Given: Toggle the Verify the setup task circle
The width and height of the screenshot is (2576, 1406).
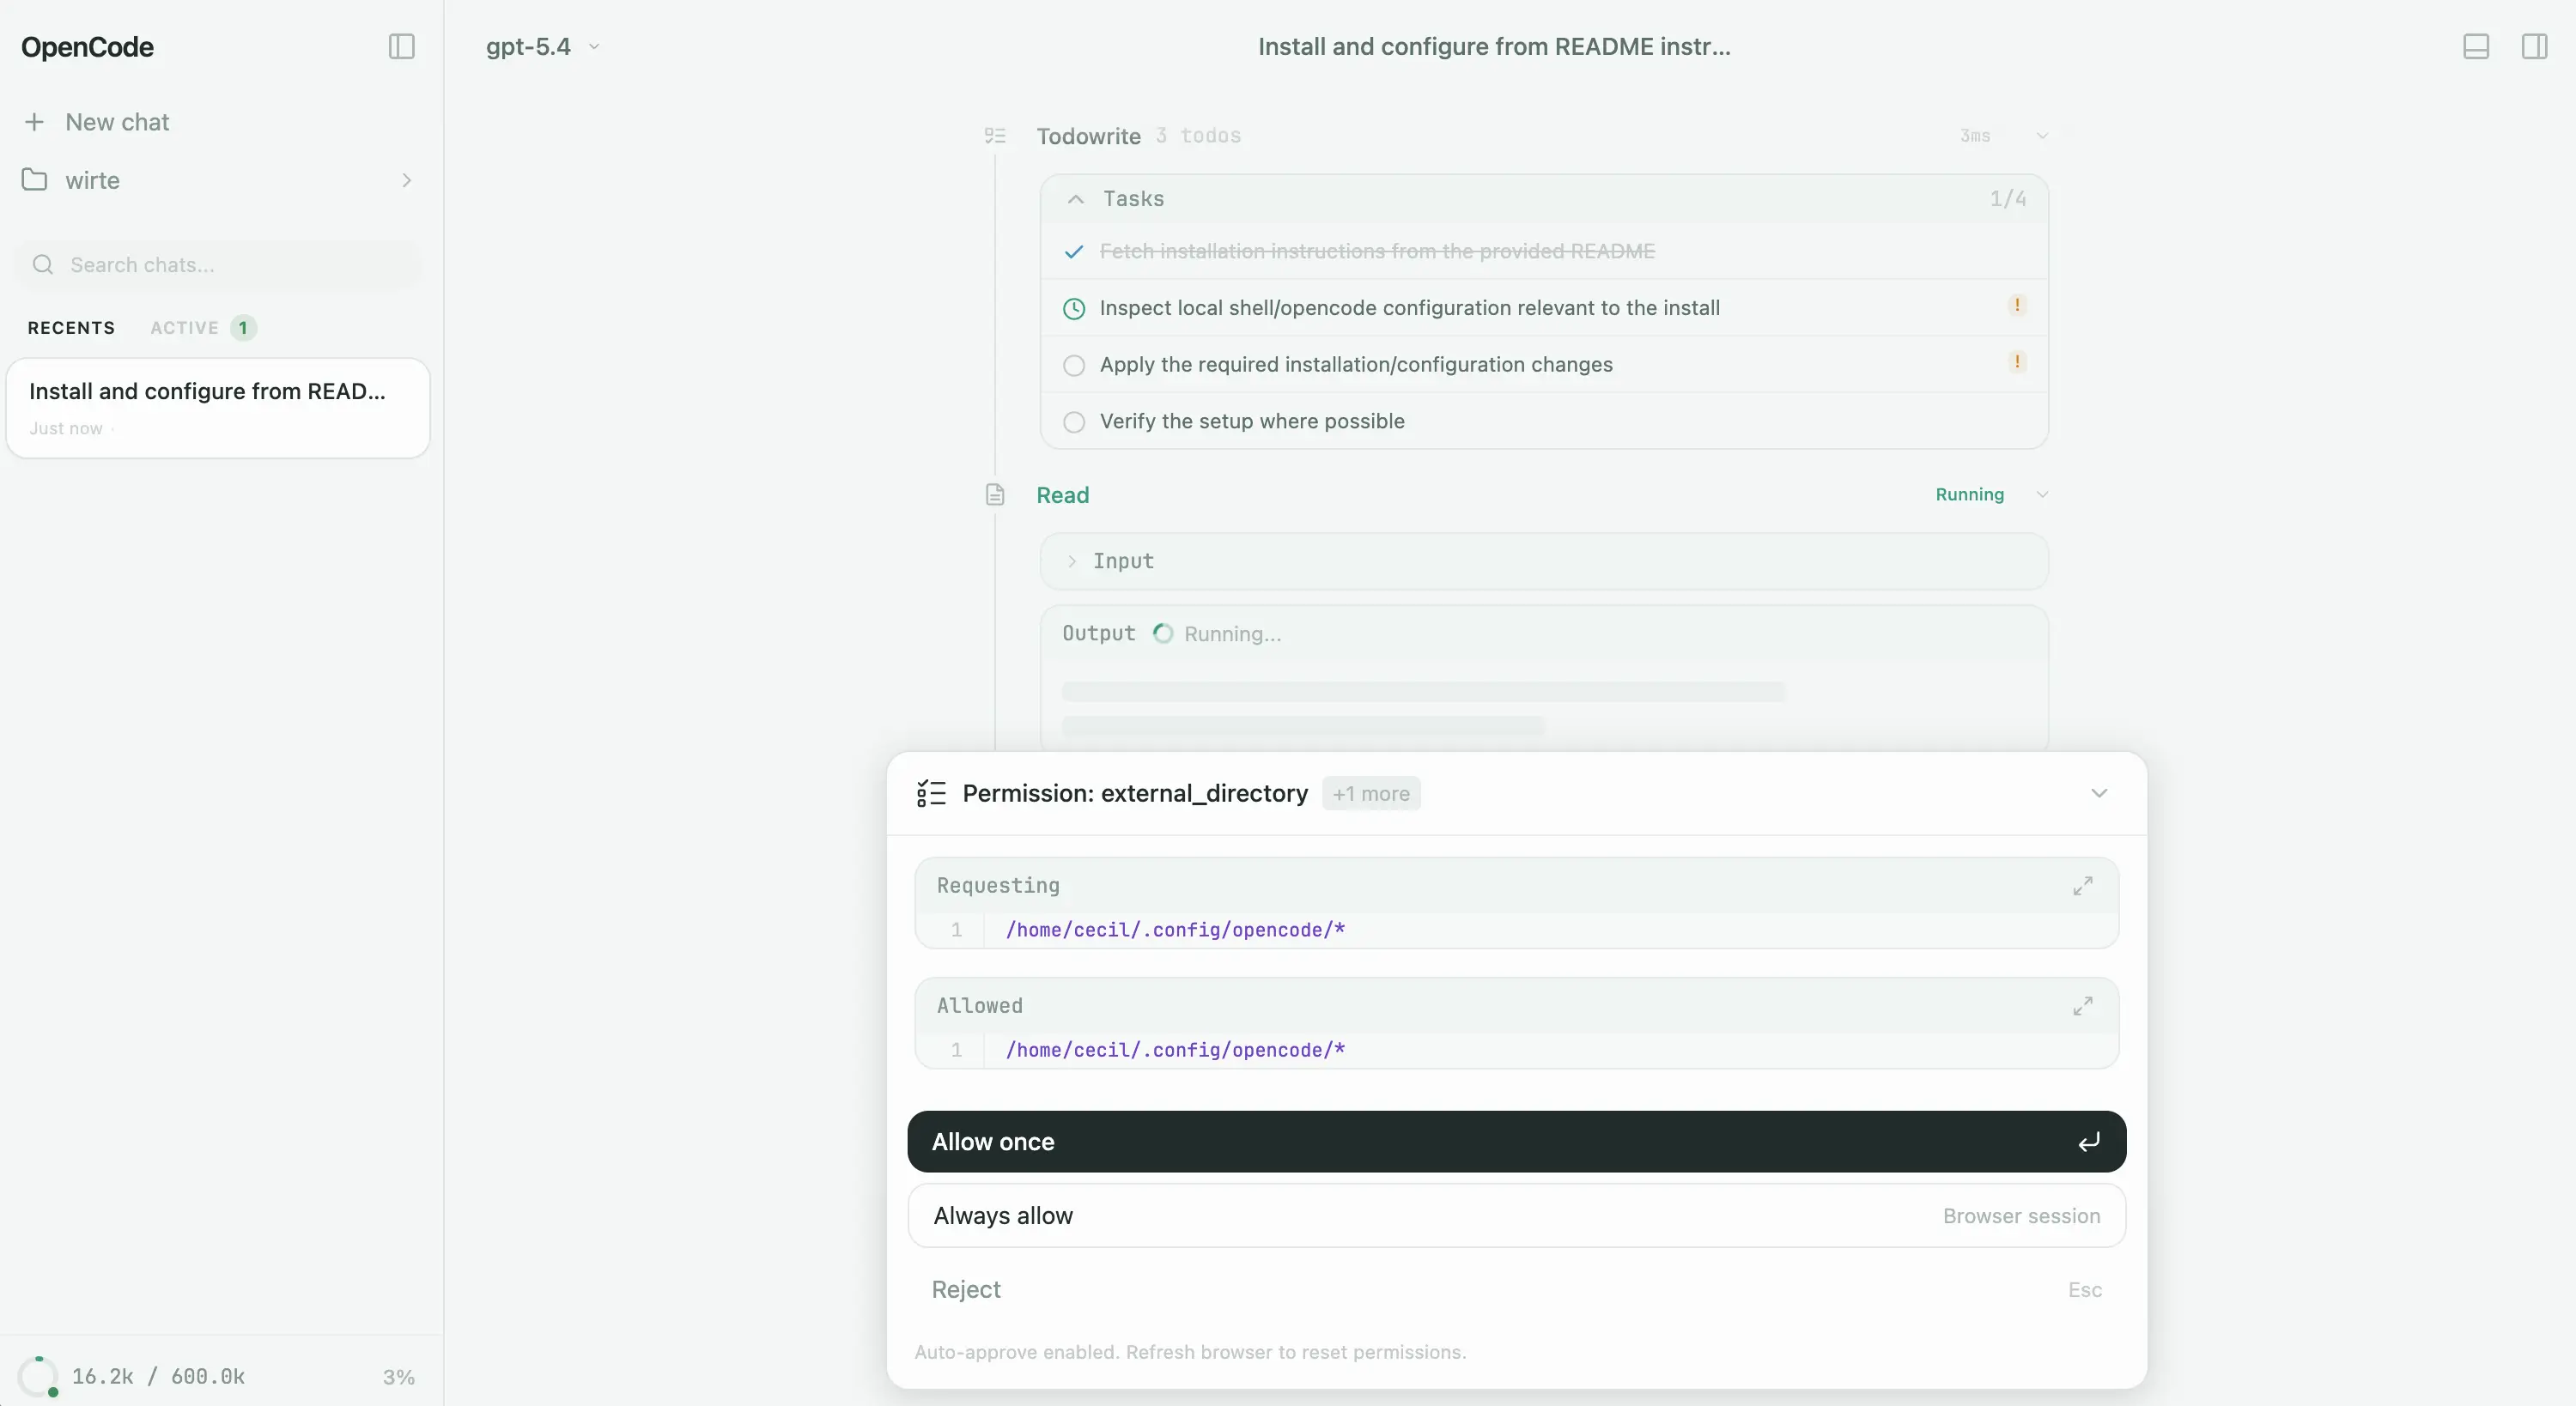Looking at the screenshot, I should 1074,422.
